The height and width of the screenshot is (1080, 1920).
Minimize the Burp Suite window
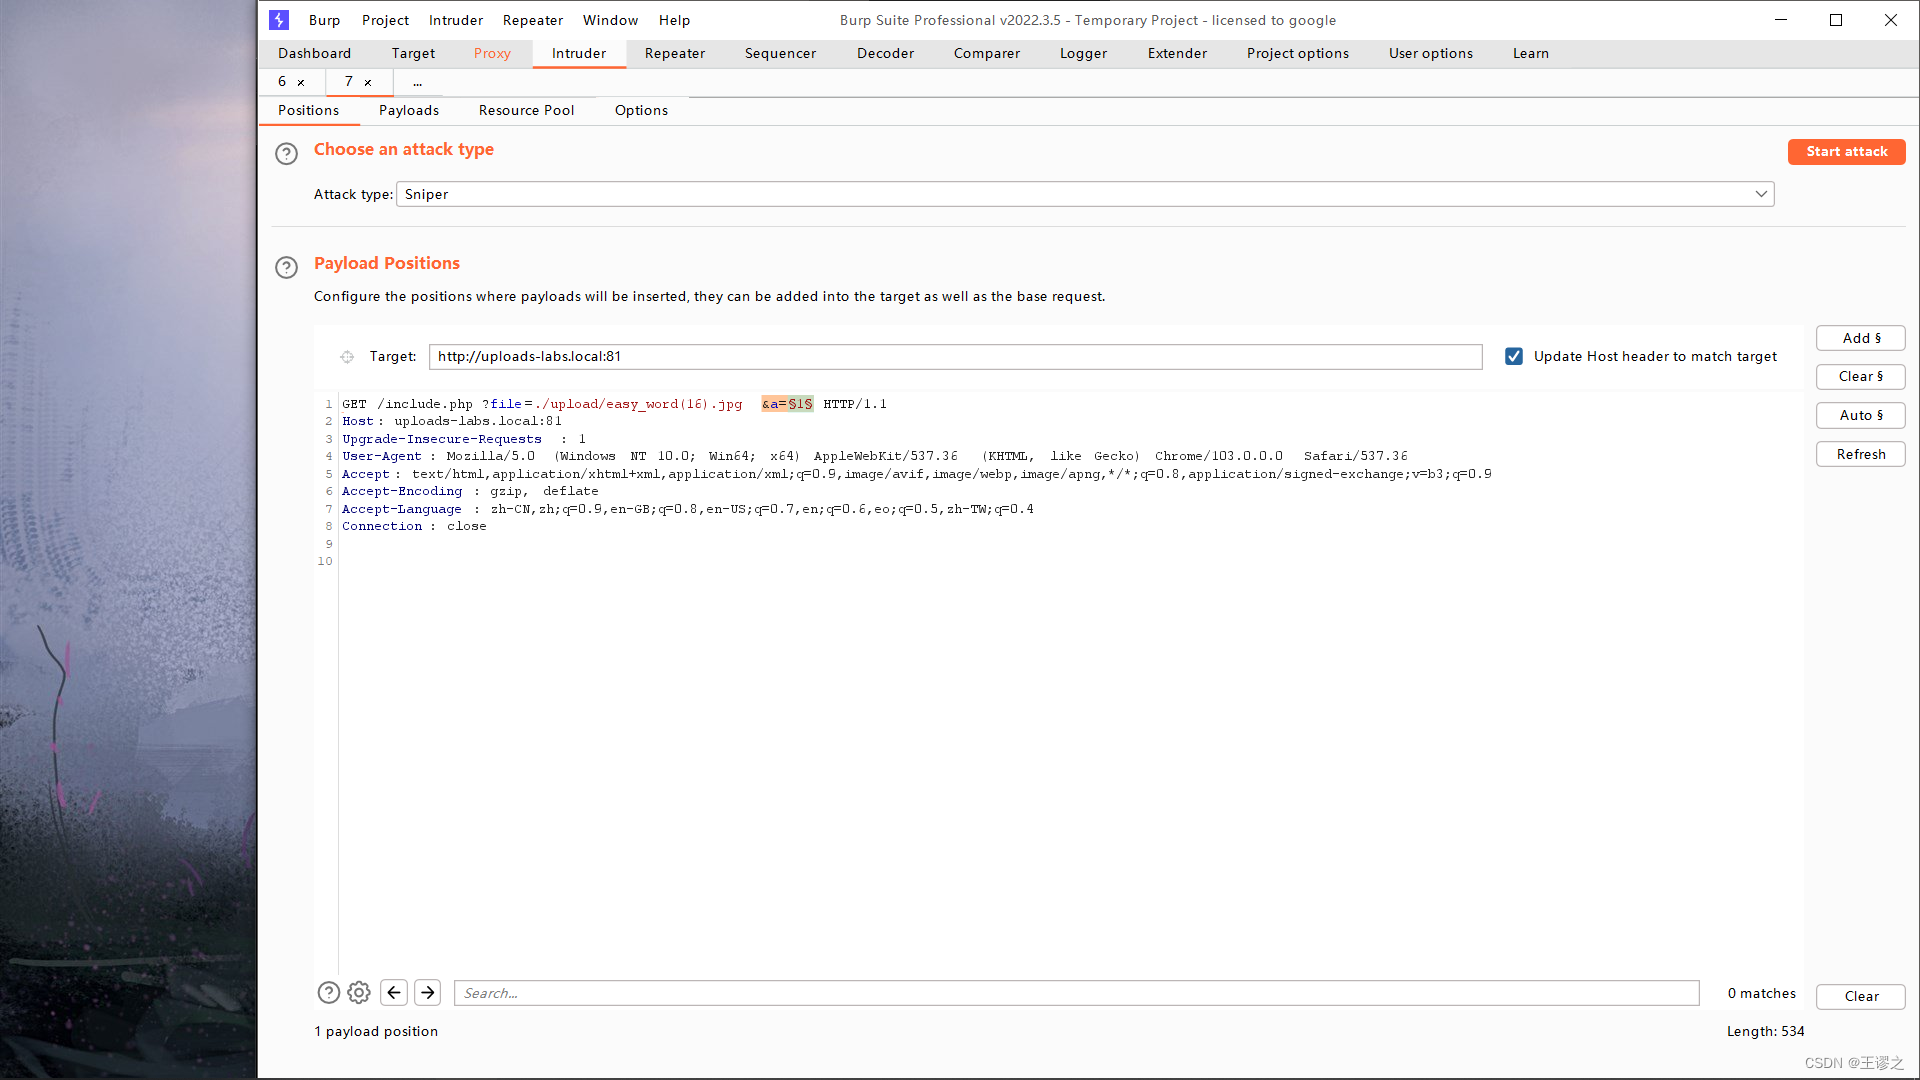tap(1781, 20)
